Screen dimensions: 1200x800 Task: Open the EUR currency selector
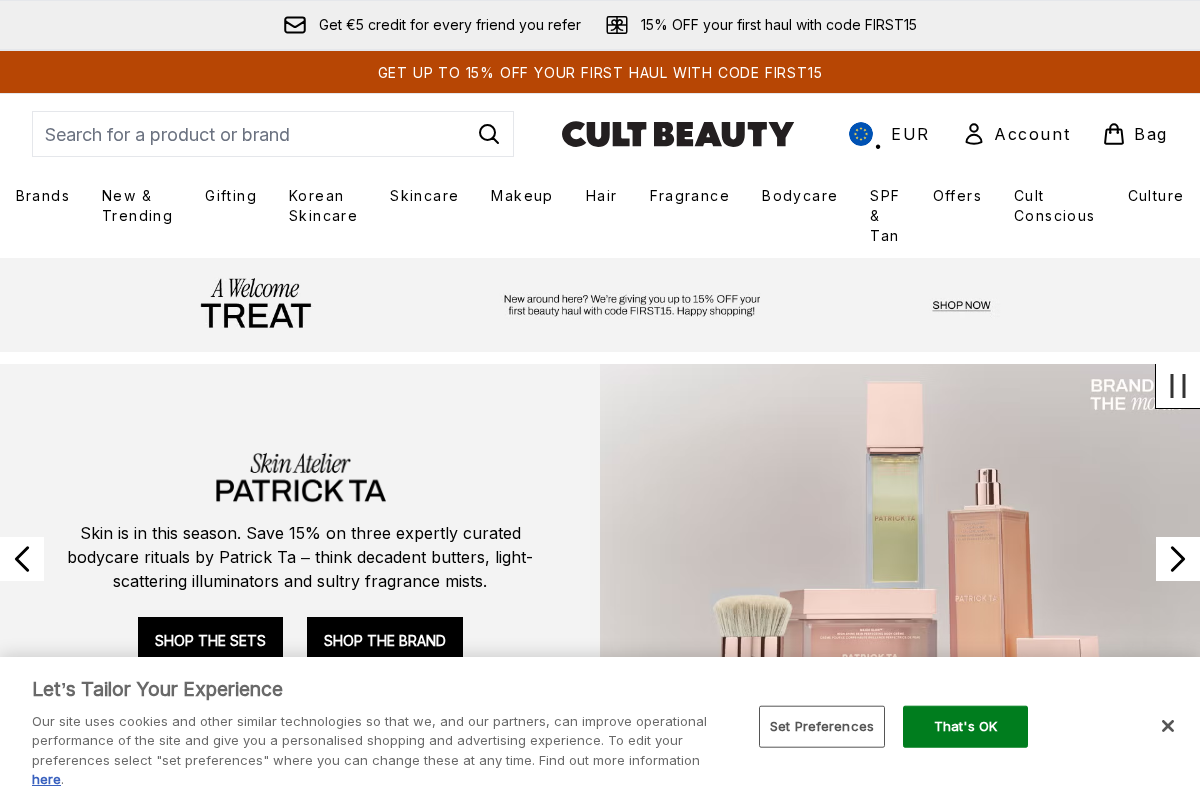910,133
